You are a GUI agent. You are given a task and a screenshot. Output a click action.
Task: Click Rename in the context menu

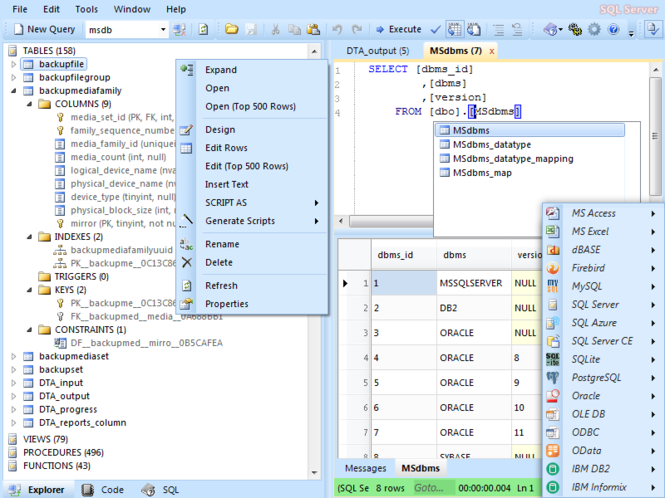[252, 244]
